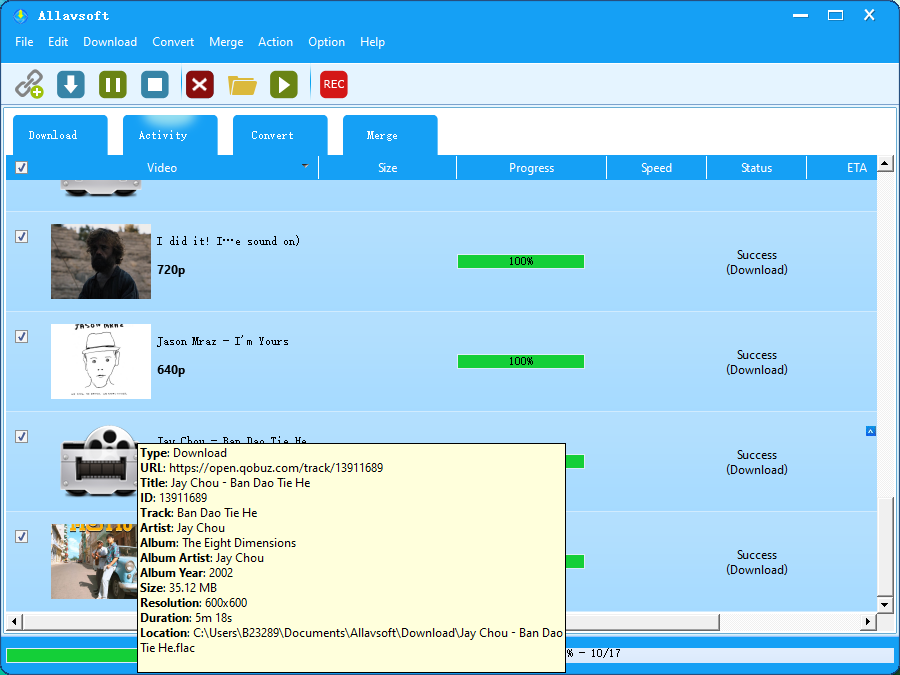The width and height of the screenshot is (900, 675).
Task: Open the Video column sort dropdown arrow
Action: (x=305, y=166)
